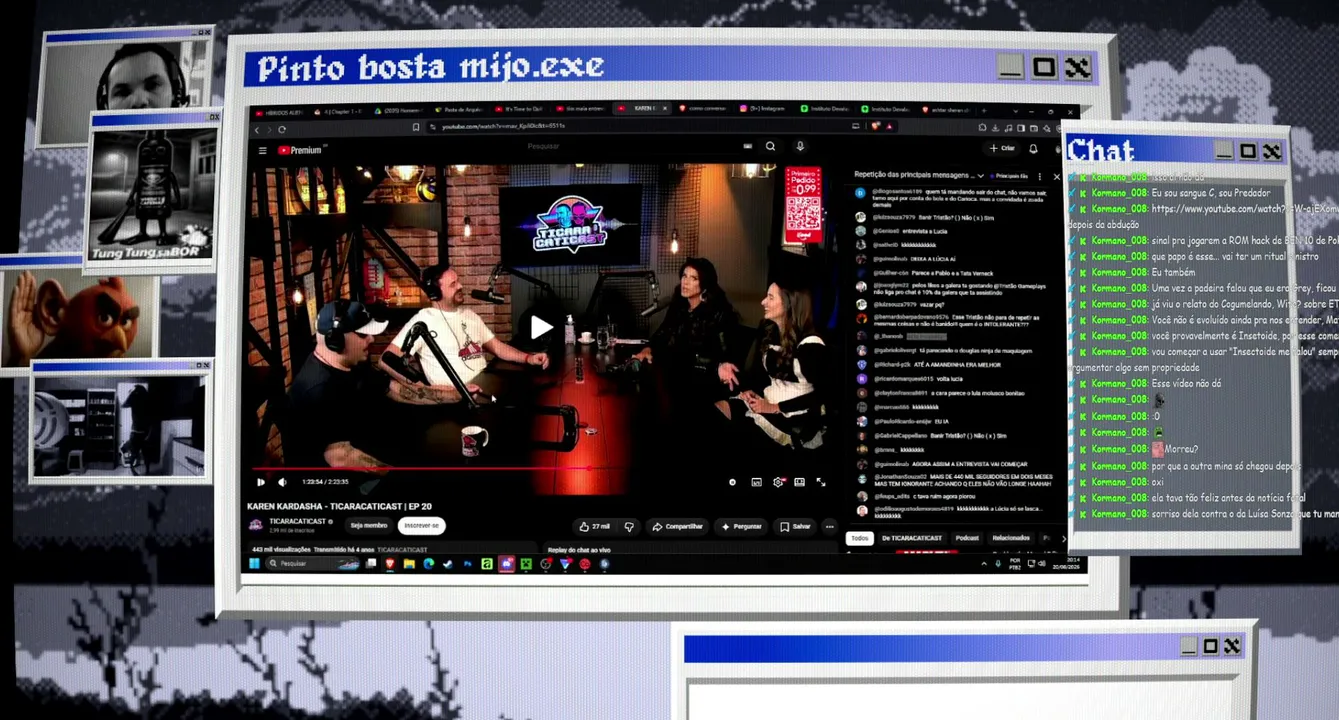The width and height of the screenshot is (1339, 720).
Task: Open more actions ellipsis below the video
Action: click(829, 526)
